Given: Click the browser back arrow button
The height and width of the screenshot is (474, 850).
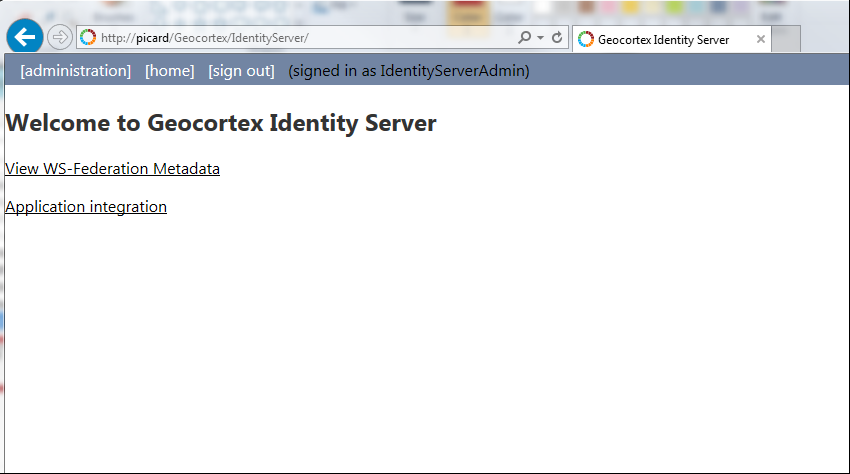Looking at the screenshot, I should click(25, 37).
